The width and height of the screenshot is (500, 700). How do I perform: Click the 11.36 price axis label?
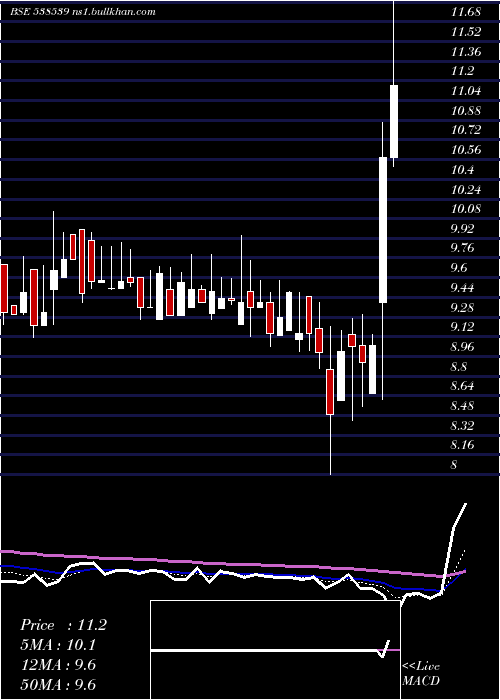466,51
